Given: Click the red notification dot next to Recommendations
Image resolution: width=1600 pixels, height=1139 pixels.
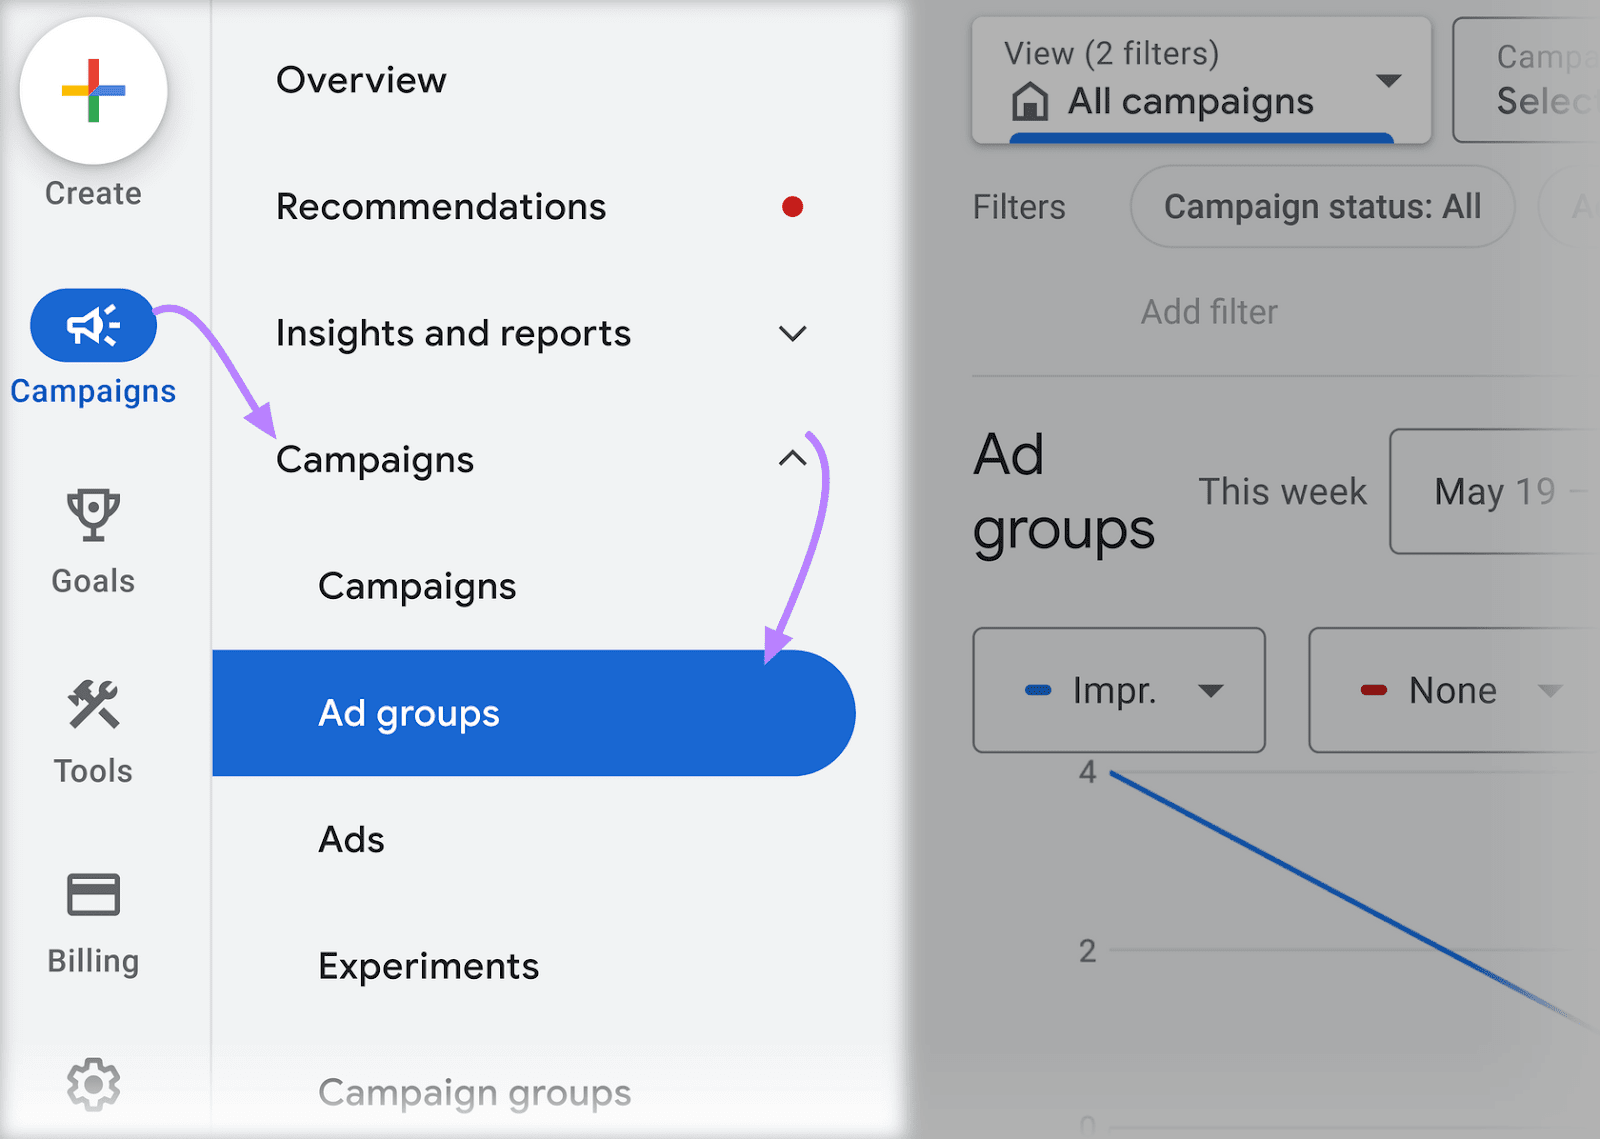Looking at the screenshot, I should (x=793, y=206).
